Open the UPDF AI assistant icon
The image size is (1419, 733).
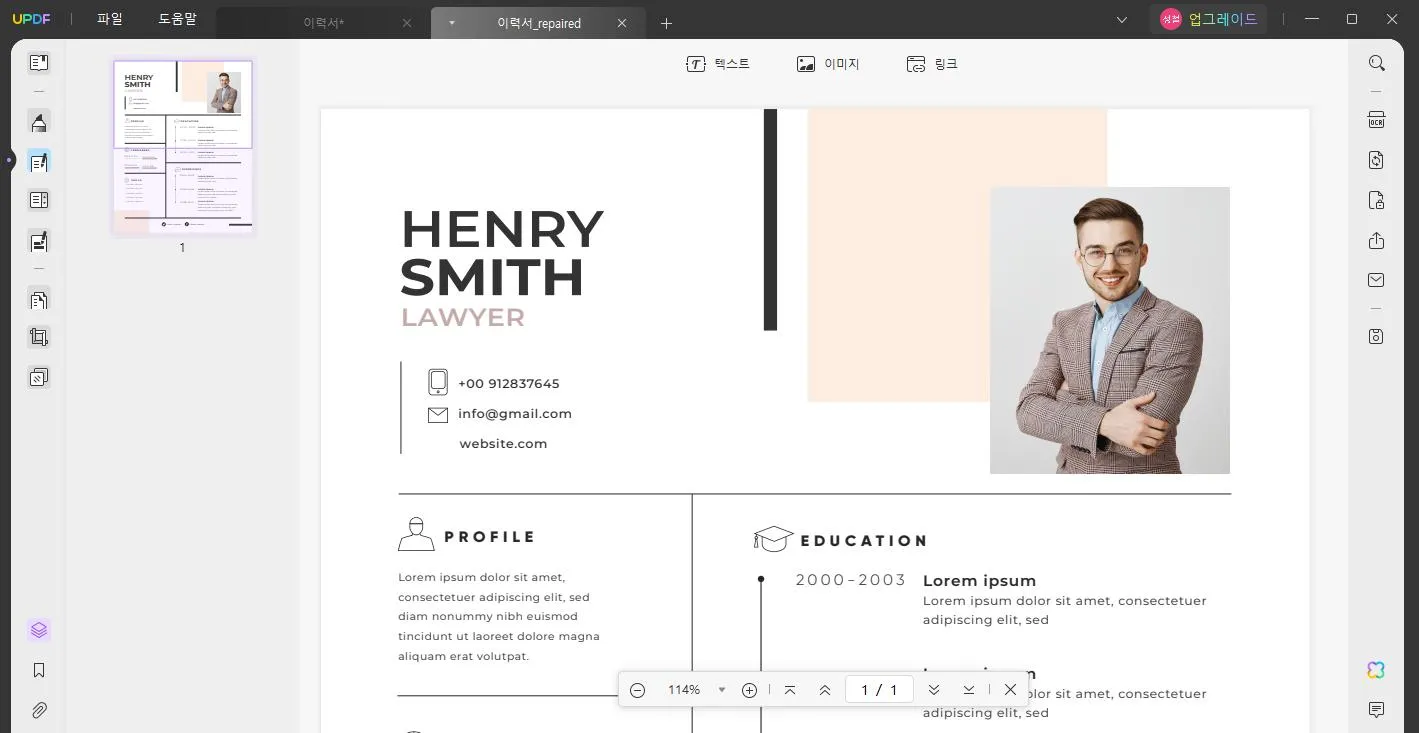(1377, 670)
